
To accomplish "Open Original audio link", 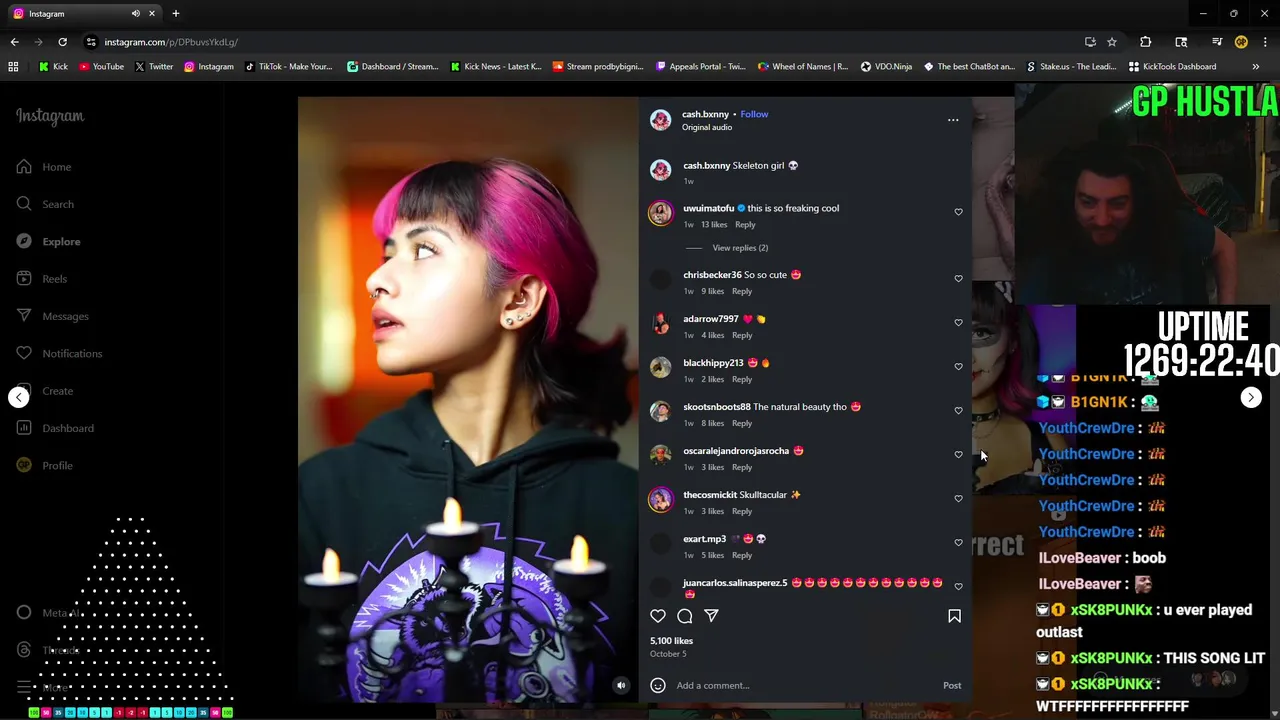I will (707, 127).
